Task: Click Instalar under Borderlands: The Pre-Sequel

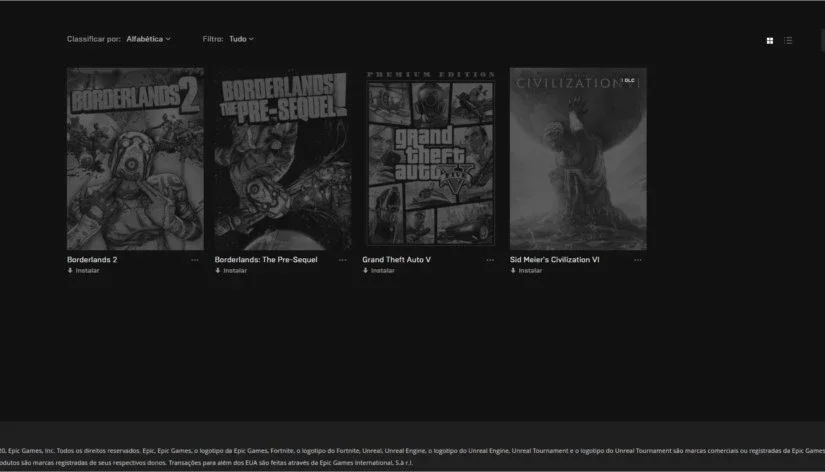Action: point(231,270)
